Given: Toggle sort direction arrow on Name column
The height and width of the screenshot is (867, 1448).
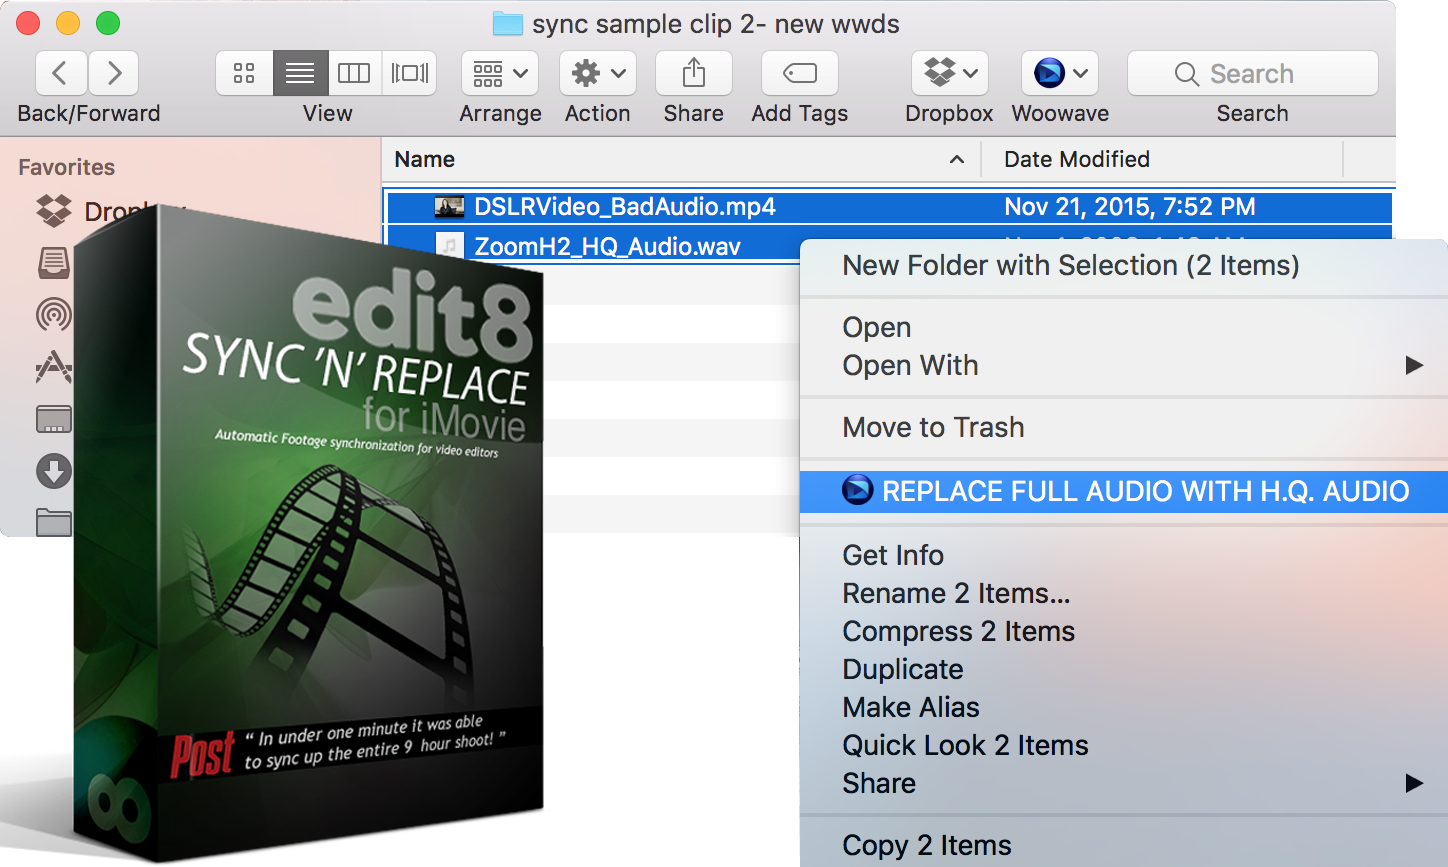Looking at the screenshot, I should (x=956, y=160).
